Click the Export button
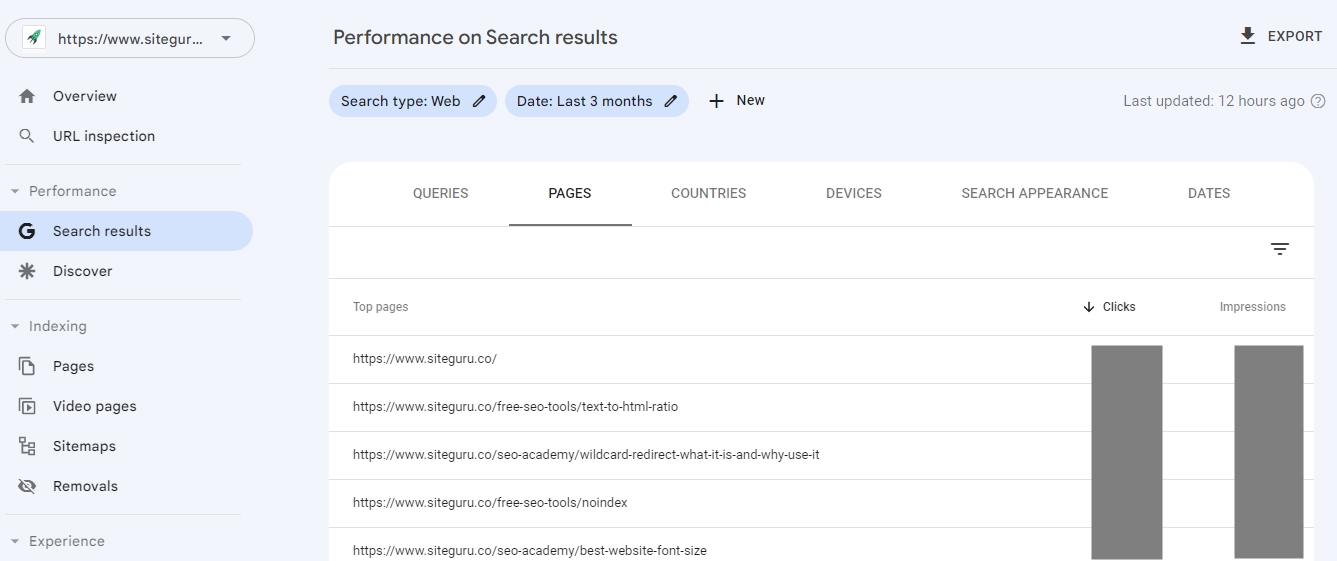Viewport: 1337px width, 561px height. pos(1281,36)
